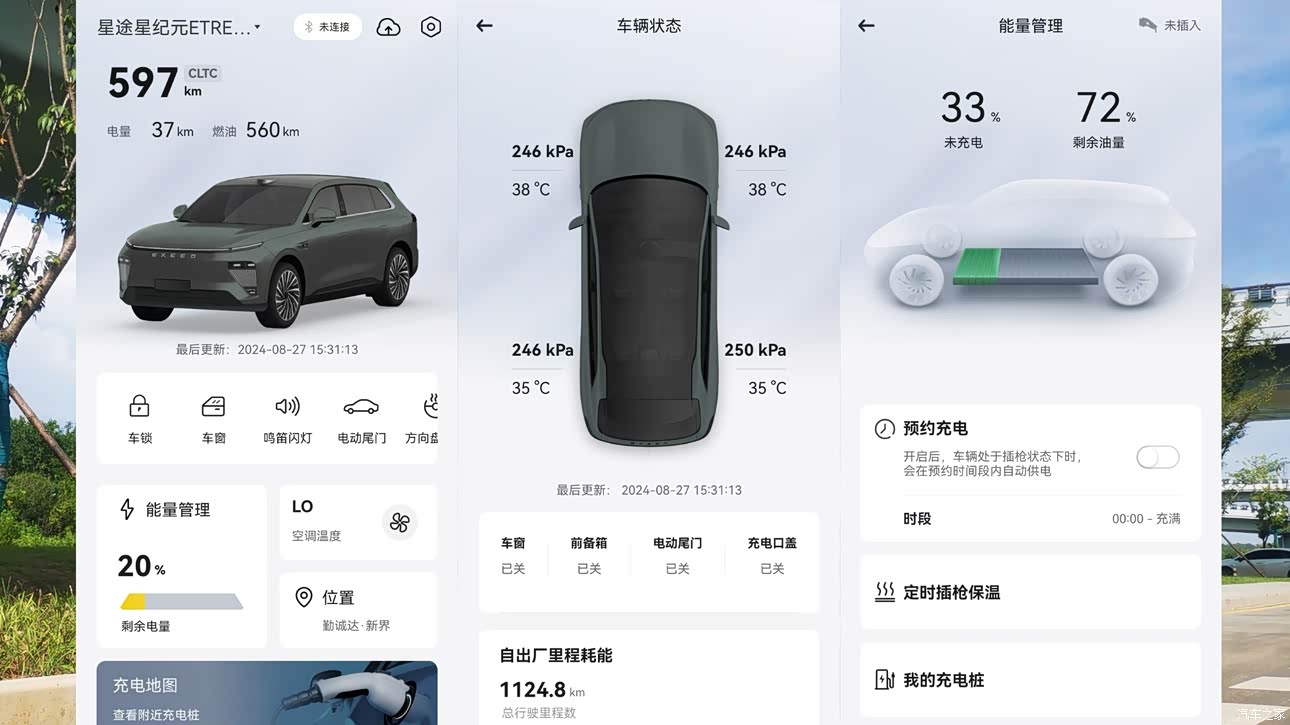This screenshot has height=725, width=1290.
Task: Tap the 未连接 Bluetooth connection pill
Action: tap(328, 27)
